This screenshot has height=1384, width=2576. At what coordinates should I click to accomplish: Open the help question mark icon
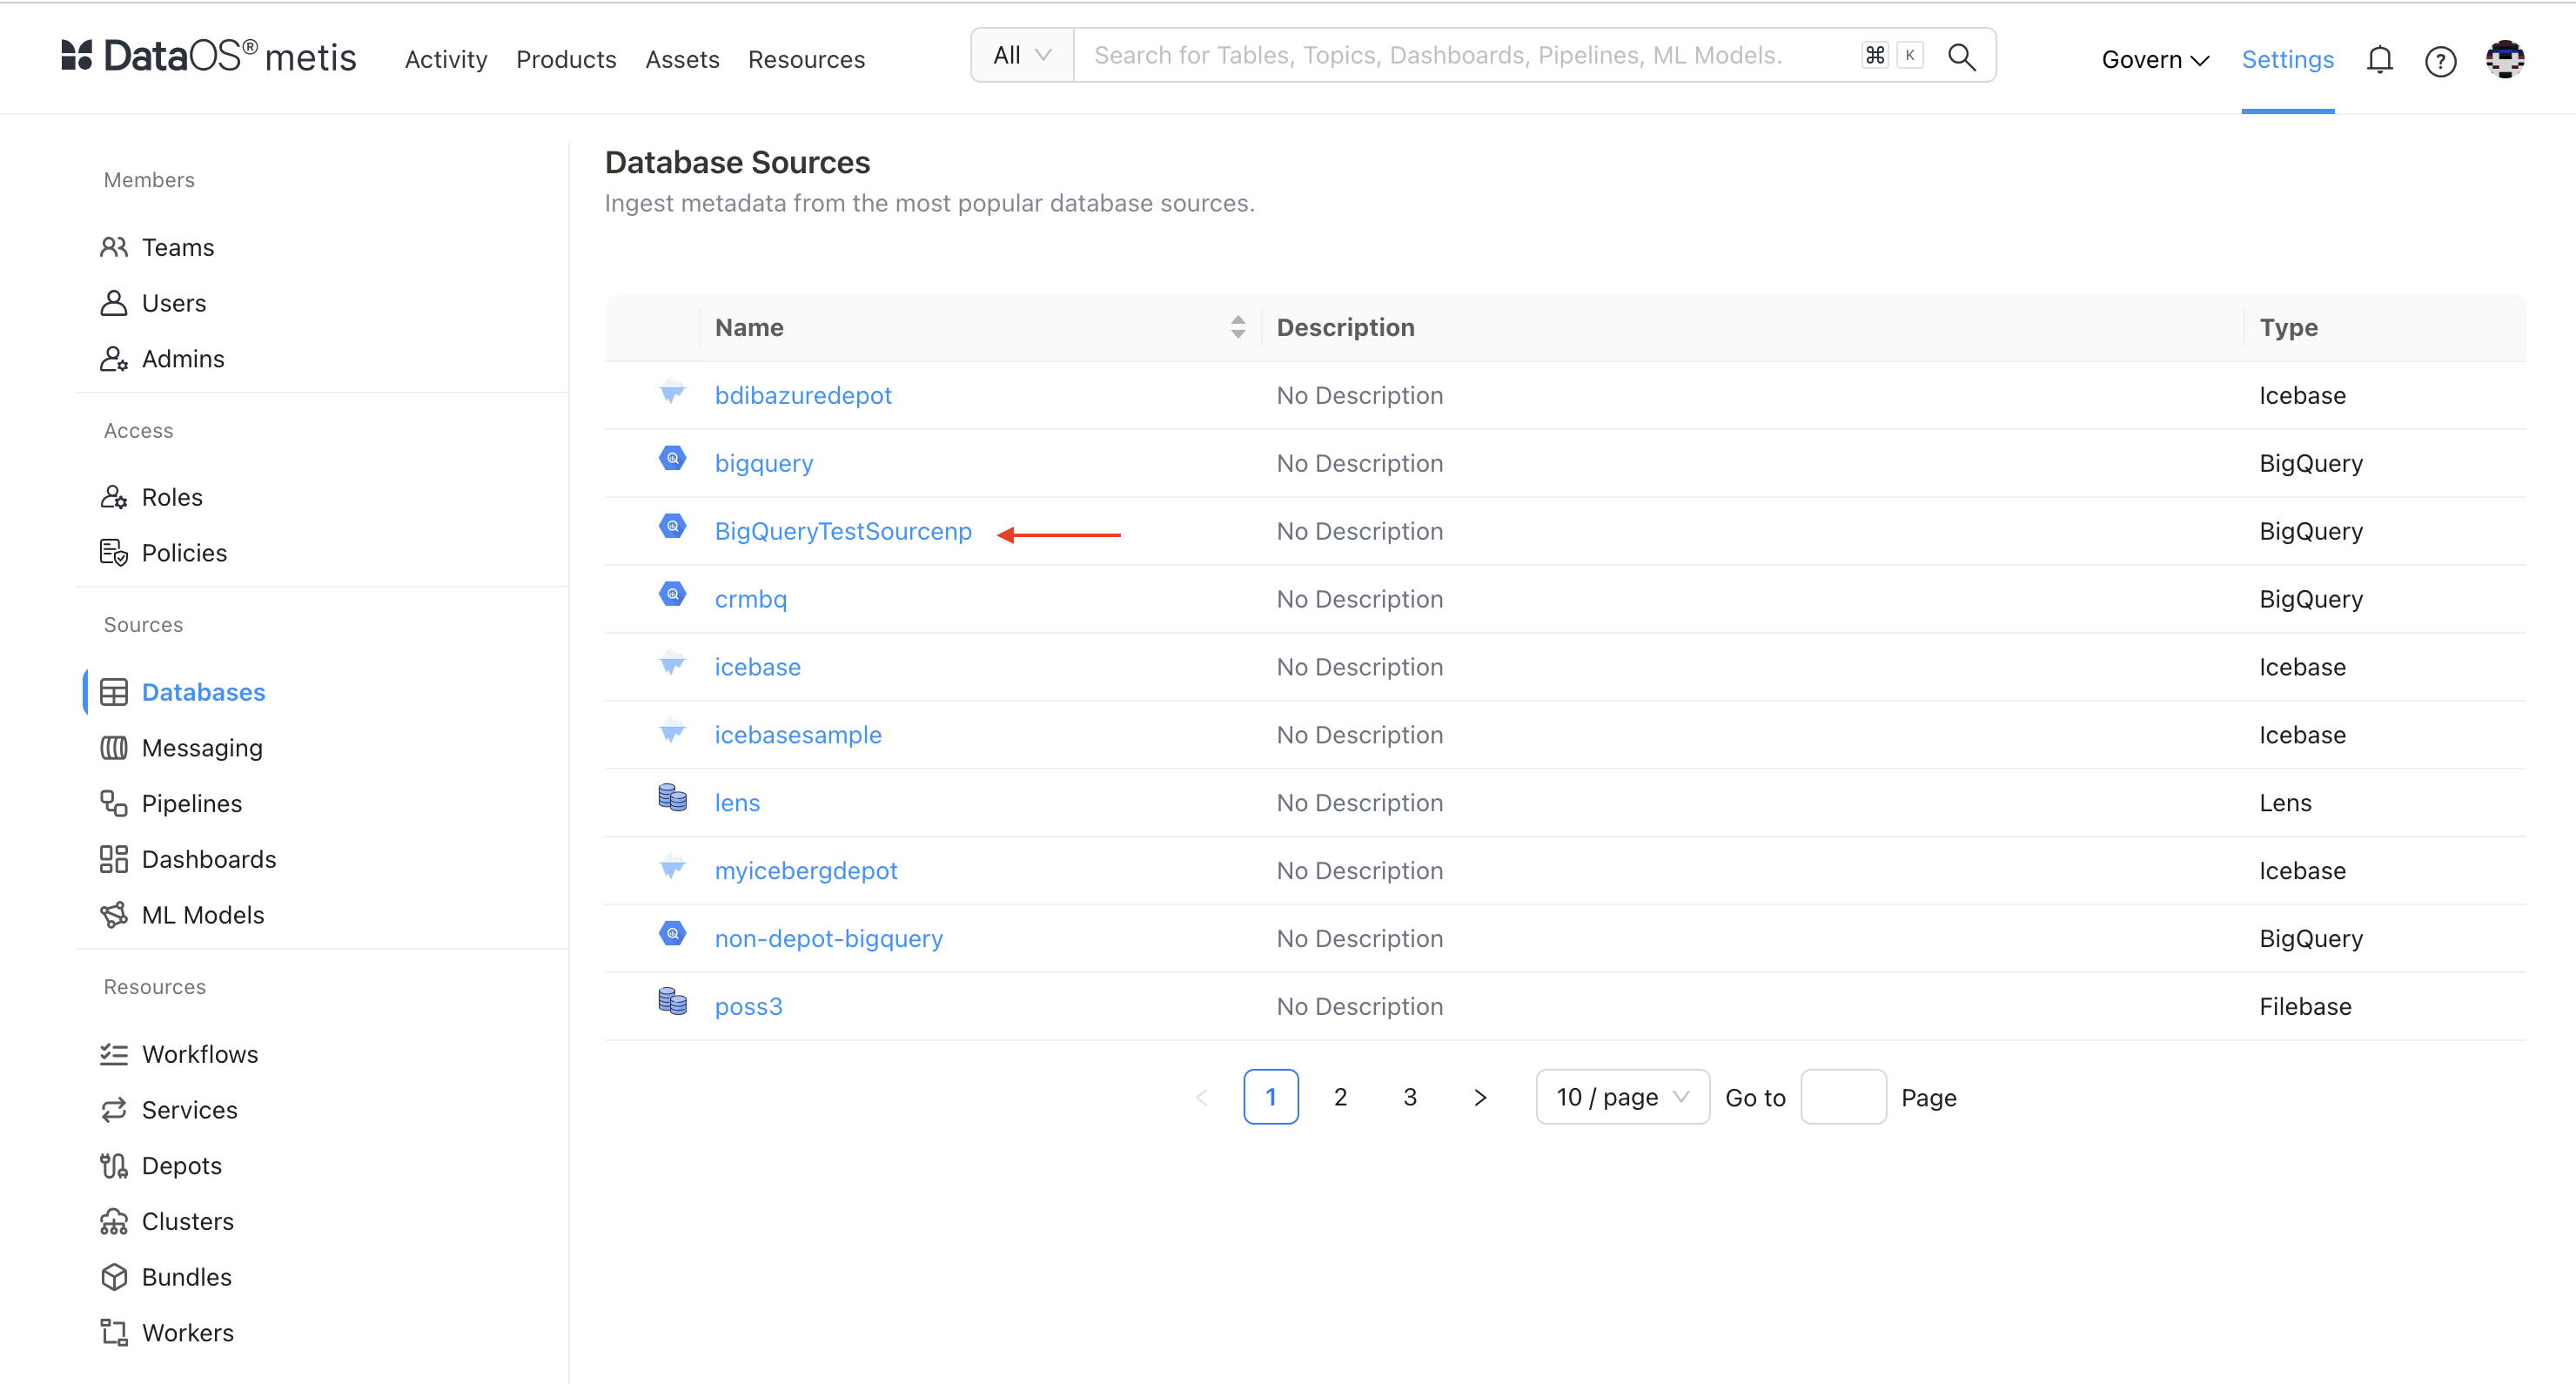tap(2440, 61)
